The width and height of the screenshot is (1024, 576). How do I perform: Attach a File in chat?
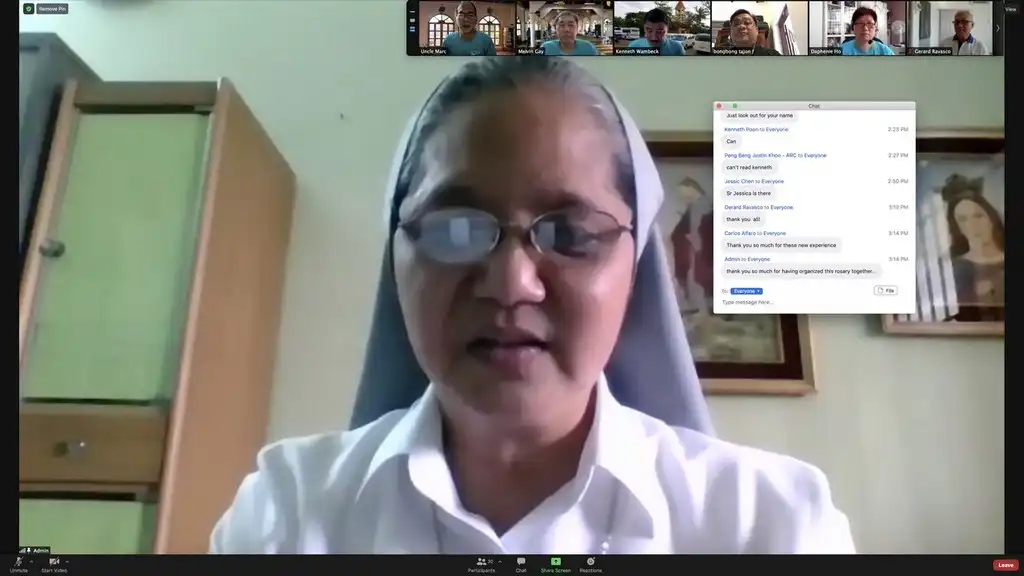pos(886,291)
